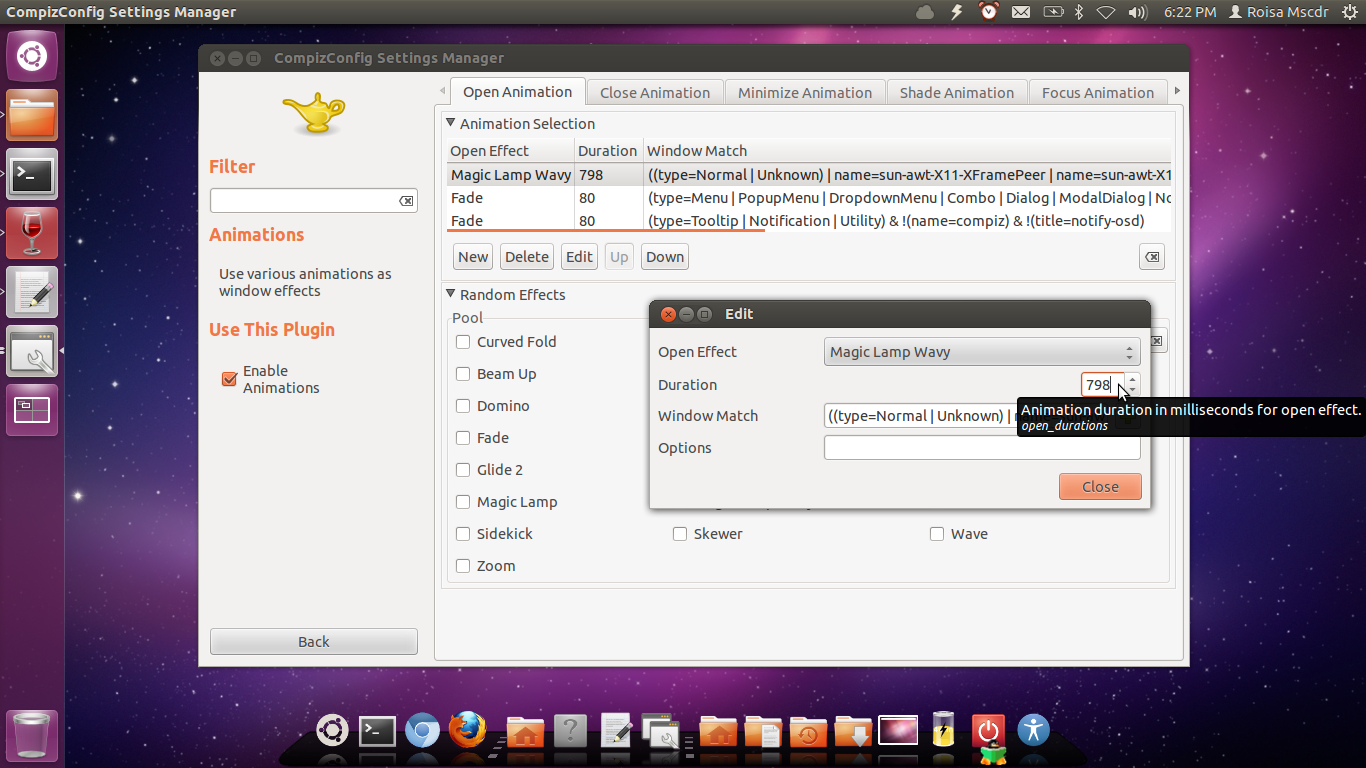Open the Documents folder in the bottom dock
The height and width of the screenshot is (768, 1366).
point(763,732)
